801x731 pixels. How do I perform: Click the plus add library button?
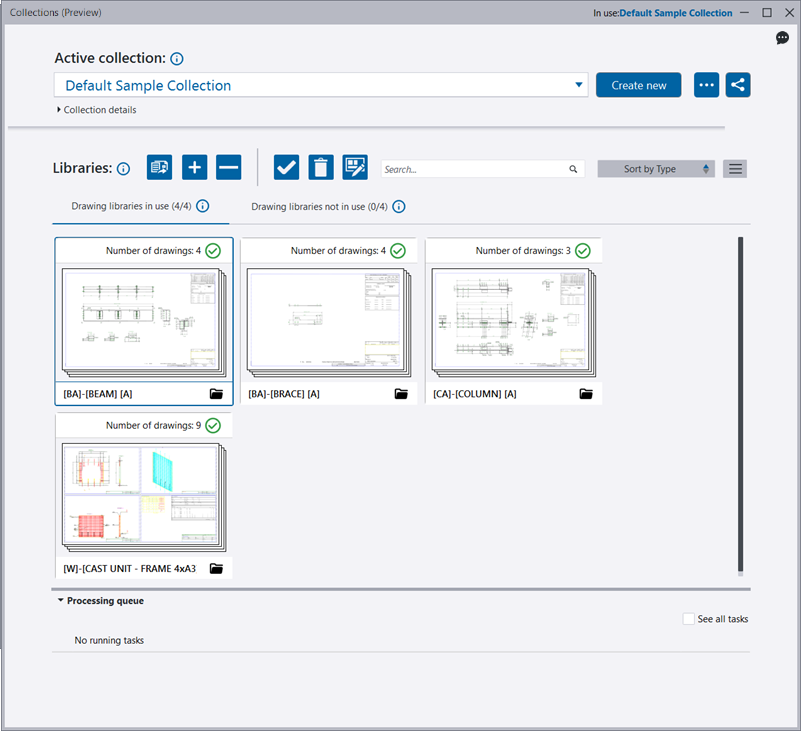click(x=195, y=168)
